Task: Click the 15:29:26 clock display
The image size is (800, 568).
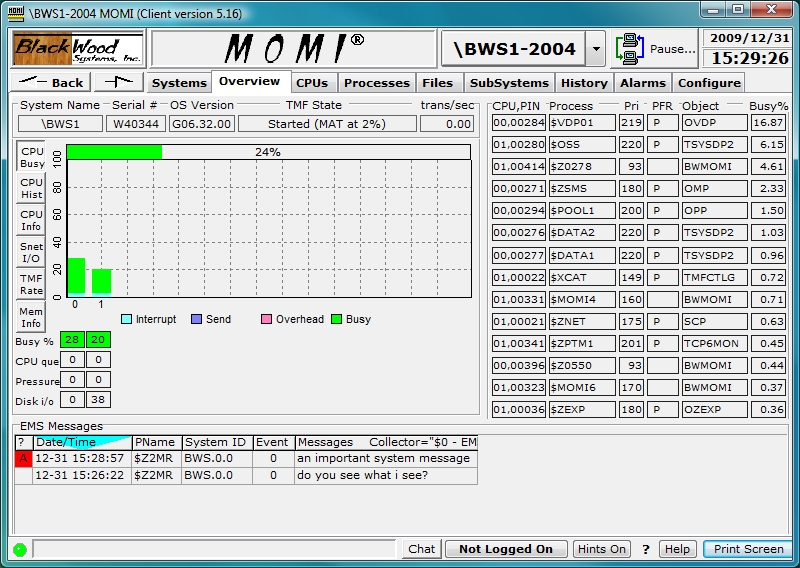Action: (x=749, y=58)
